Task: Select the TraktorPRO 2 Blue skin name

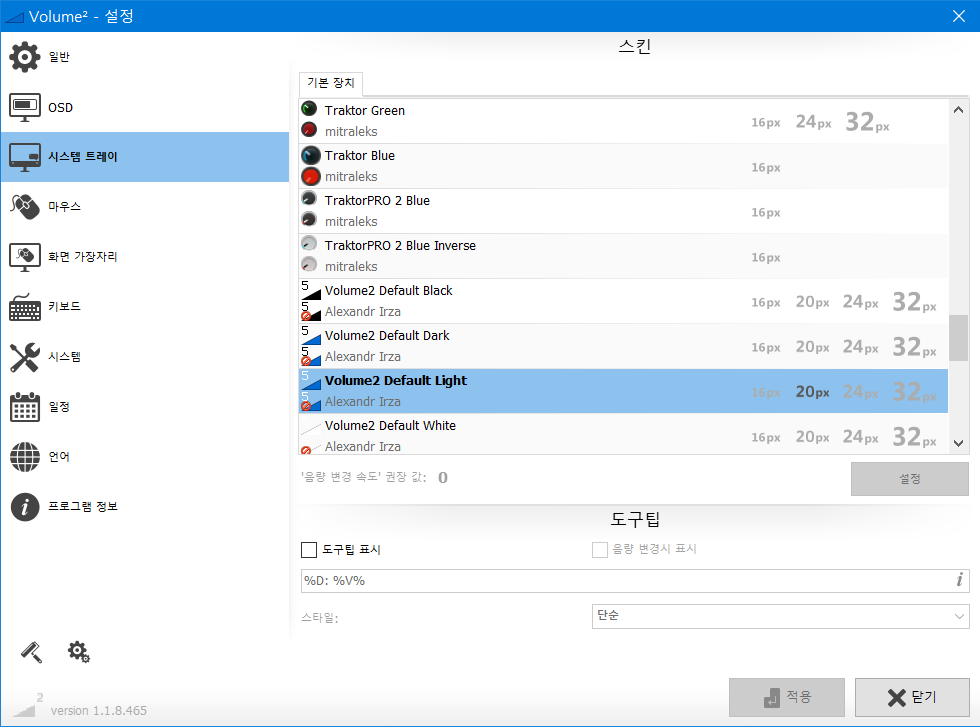Action: [x=378, y=201]
